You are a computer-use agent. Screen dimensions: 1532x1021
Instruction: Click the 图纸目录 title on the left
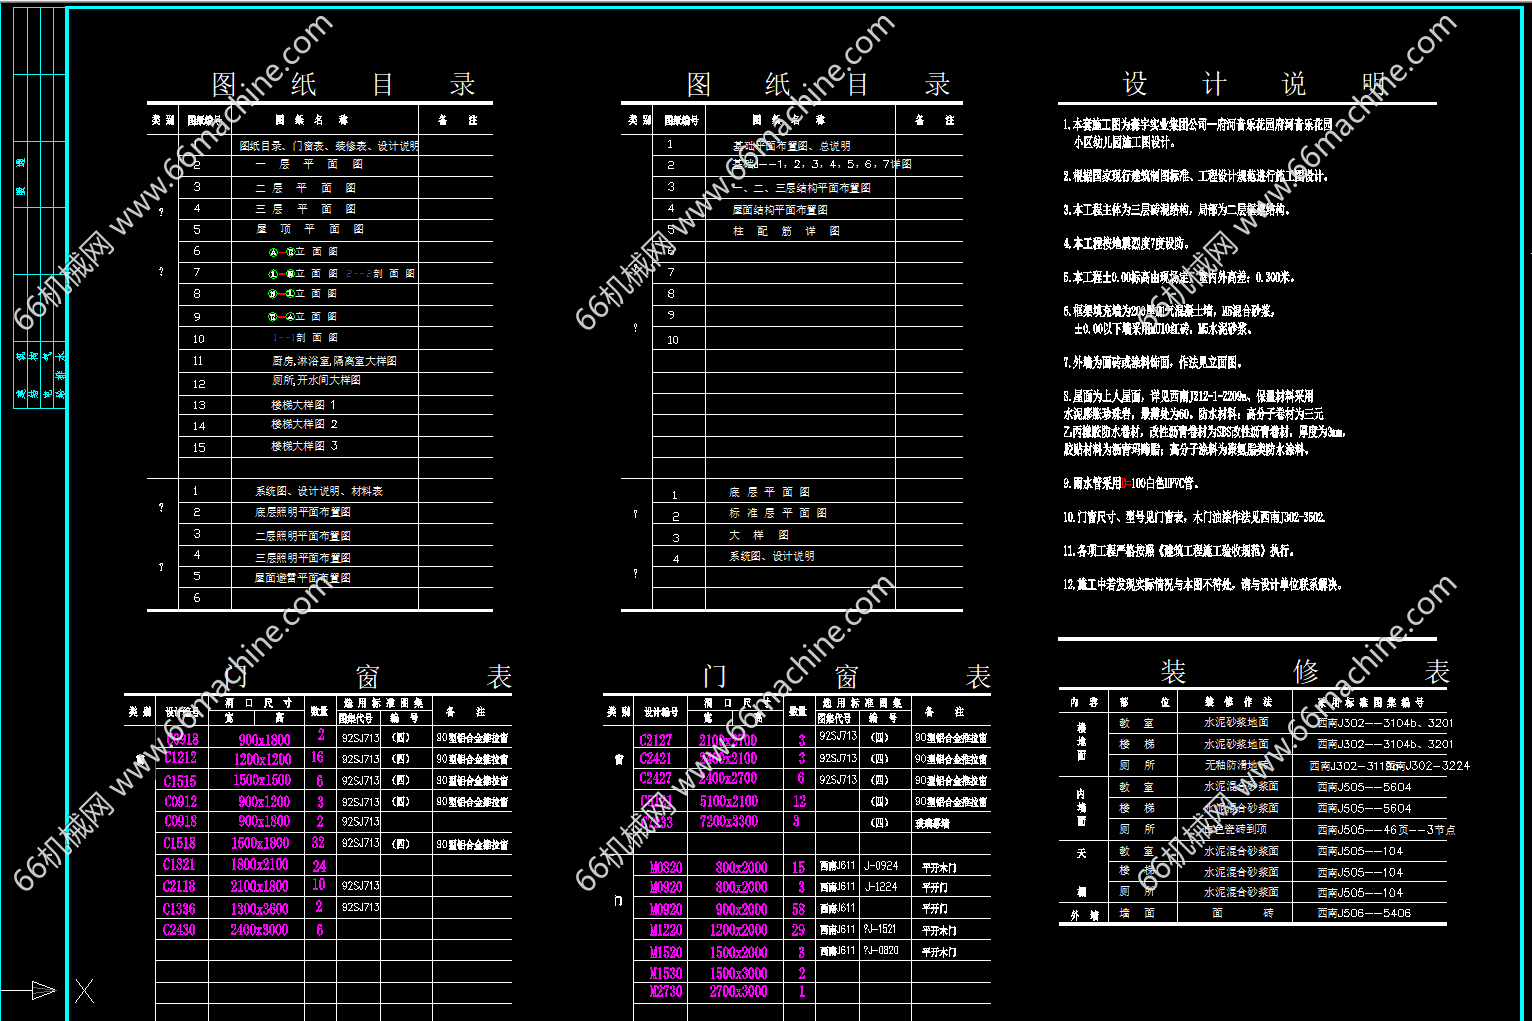coord(342,84)
